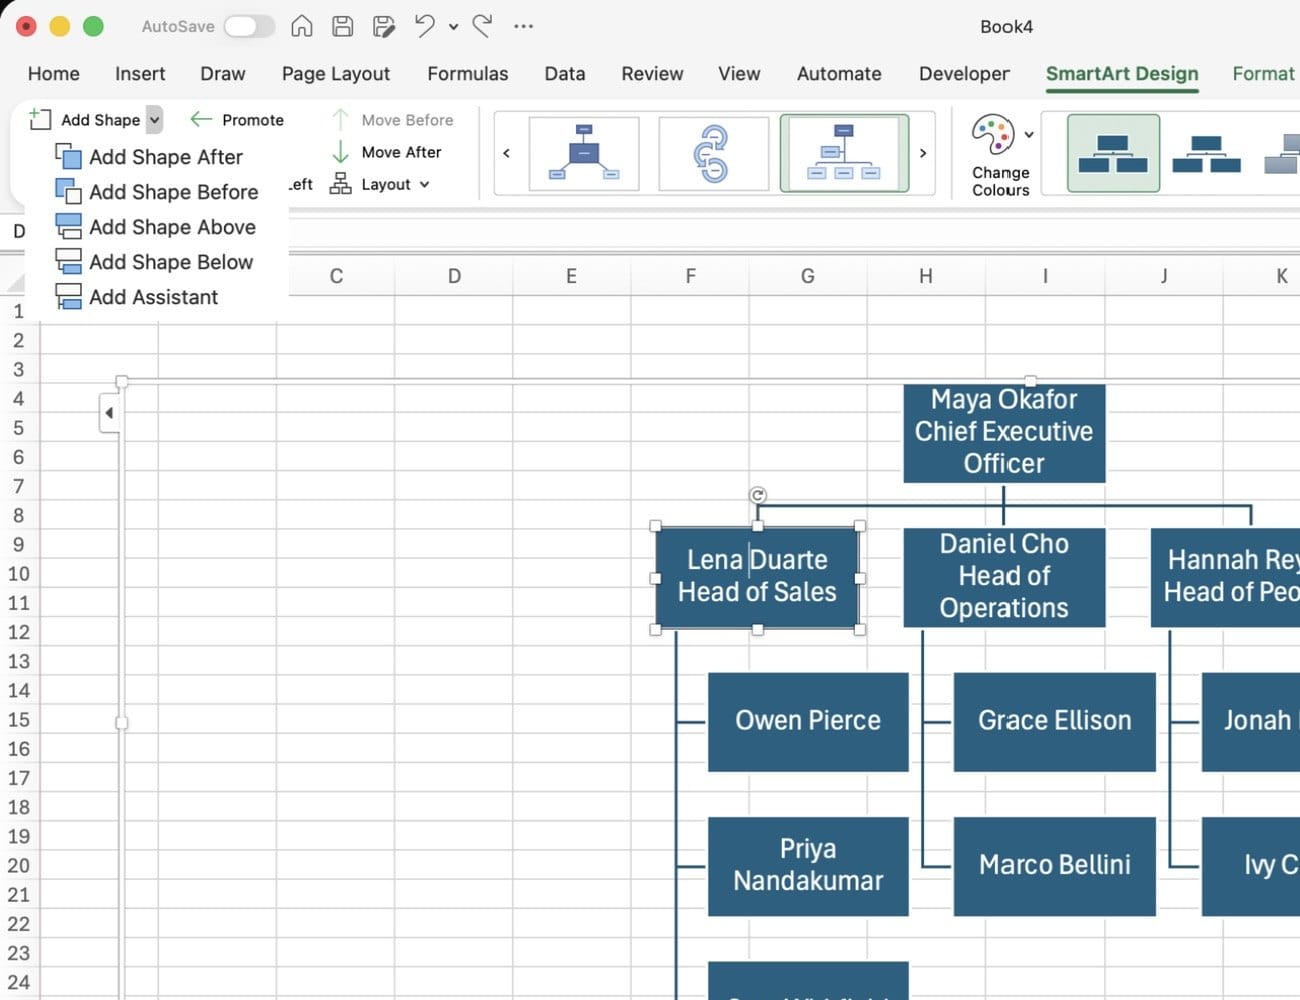The height and width of the screenshot is (1000, 1300).
Task: Expand the Add Shape dropdown arrow
Action: 154,119
